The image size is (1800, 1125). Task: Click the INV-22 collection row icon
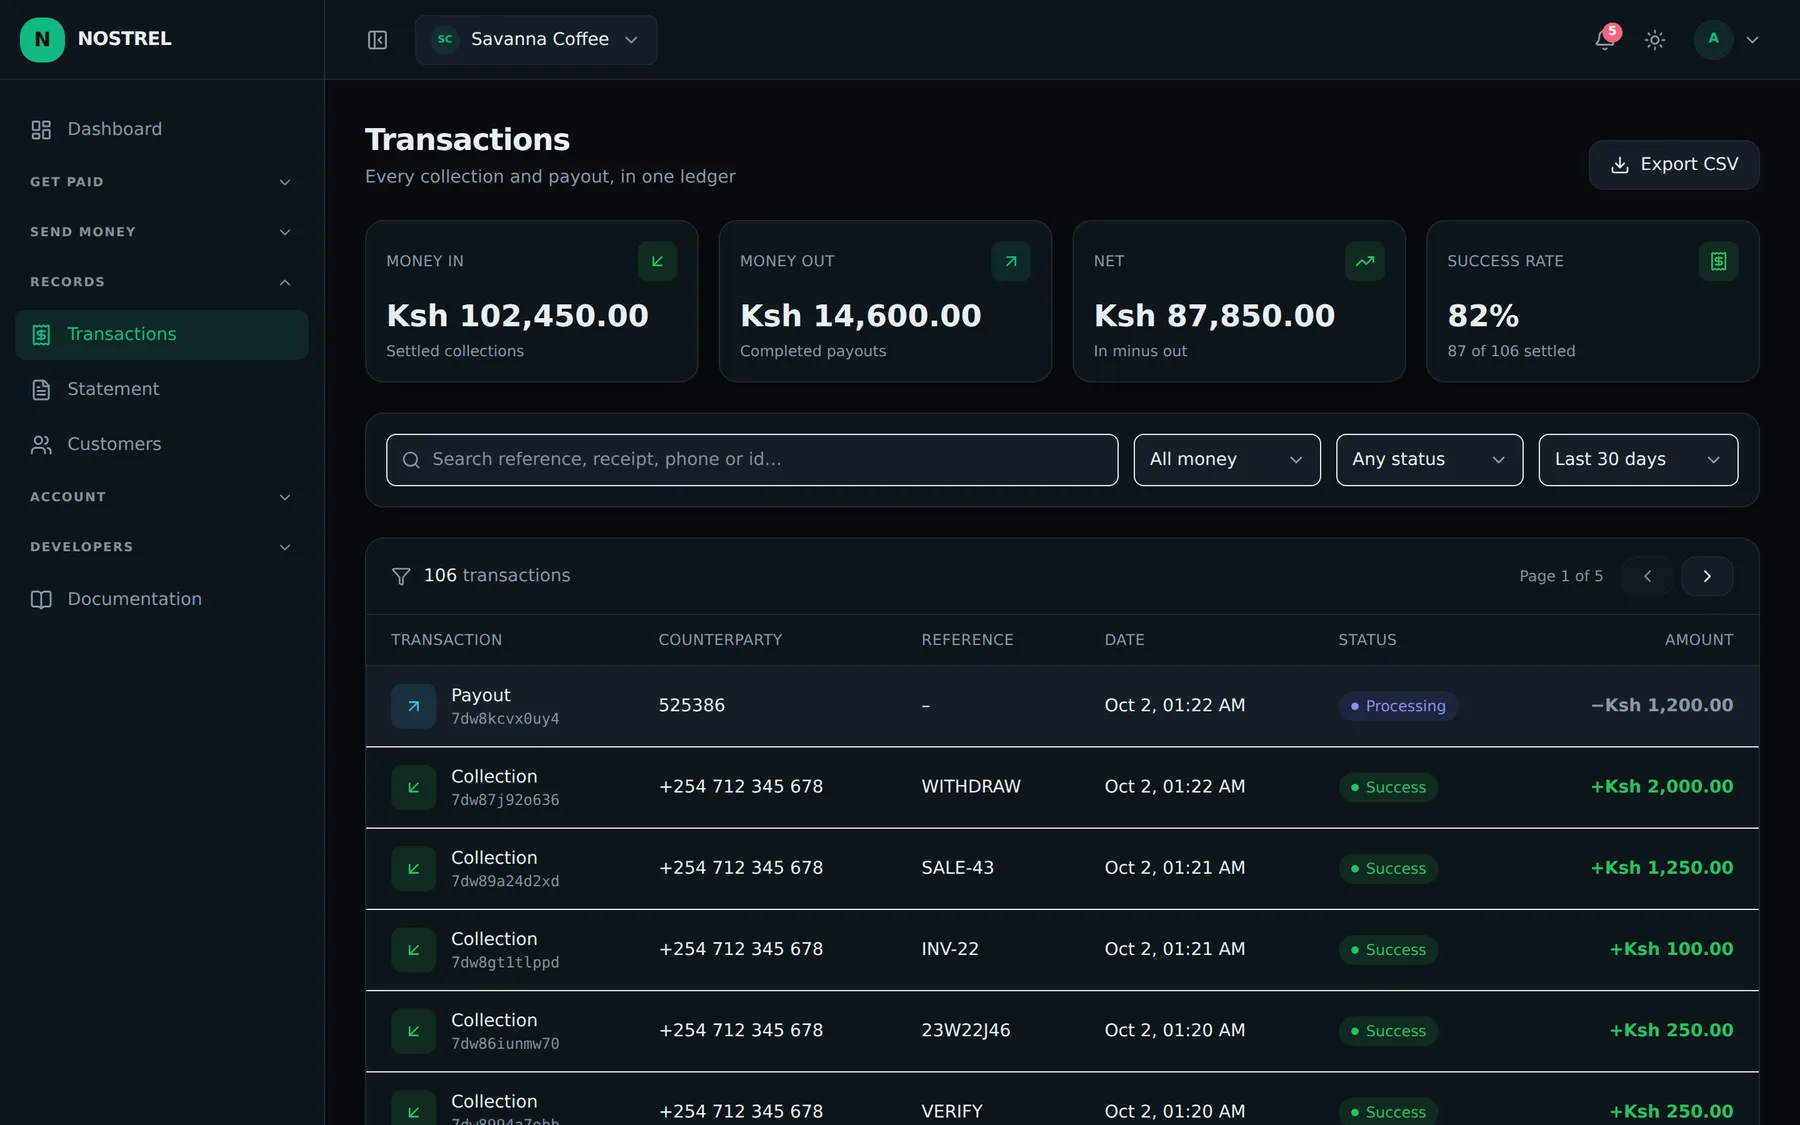click(x=413, y=950)
